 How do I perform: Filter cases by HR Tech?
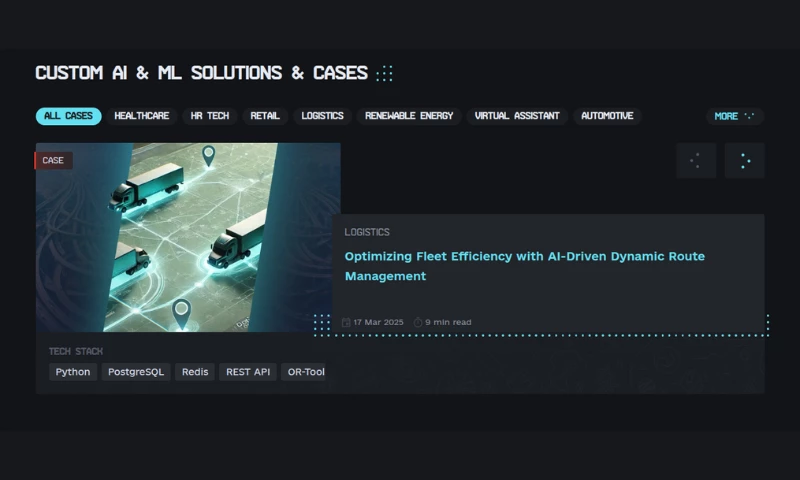point(210,116)
